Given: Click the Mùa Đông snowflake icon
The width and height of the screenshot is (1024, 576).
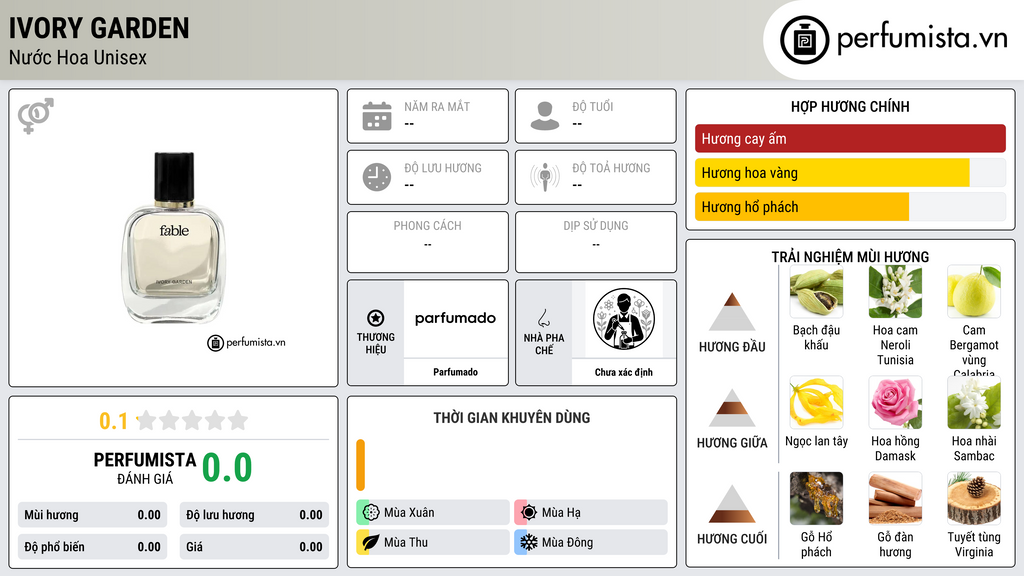Looking at the screenshot, I should 529,542.
